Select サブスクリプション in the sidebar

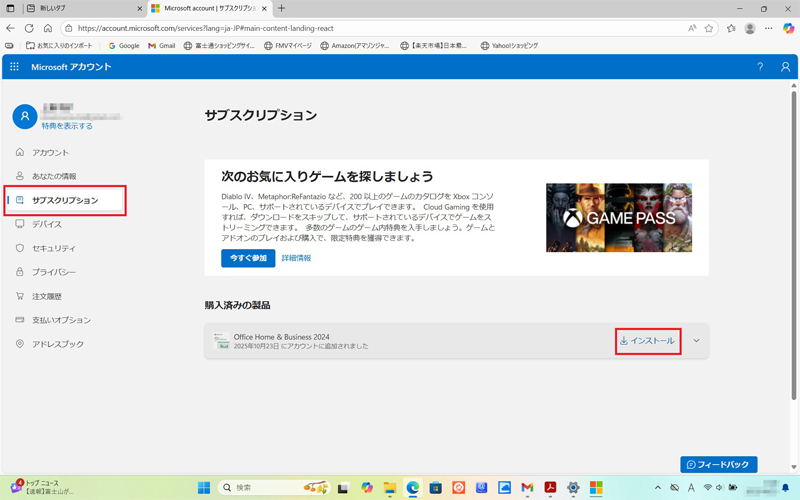click(x=65, y=200)
